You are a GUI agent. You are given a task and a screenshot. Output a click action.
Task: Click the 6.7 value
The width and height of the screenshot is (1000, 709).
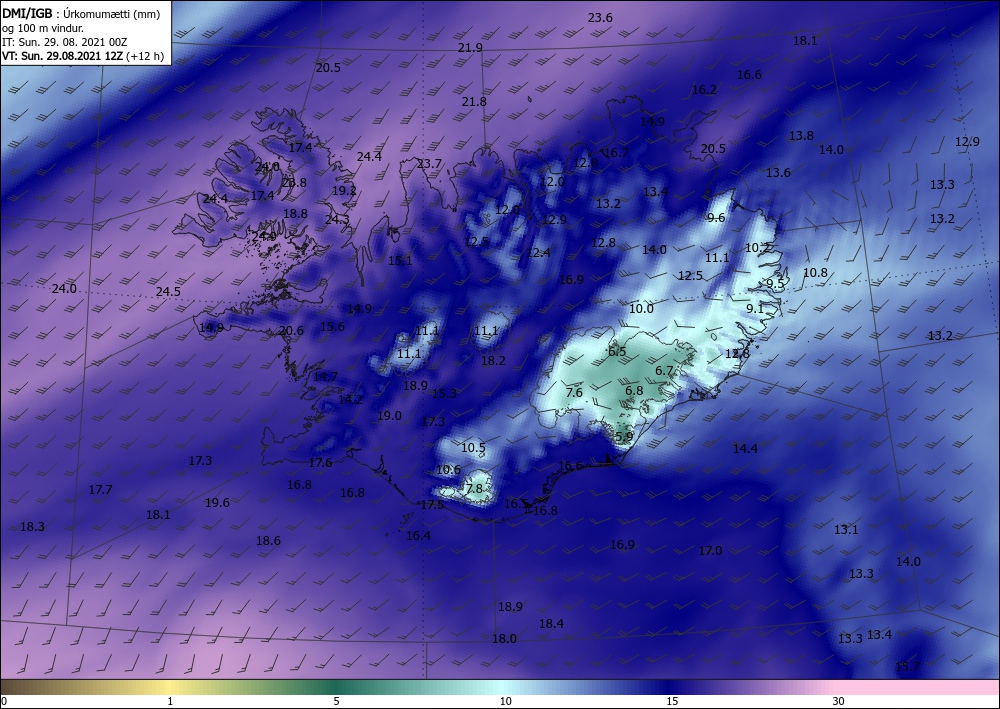coord(665,371)
